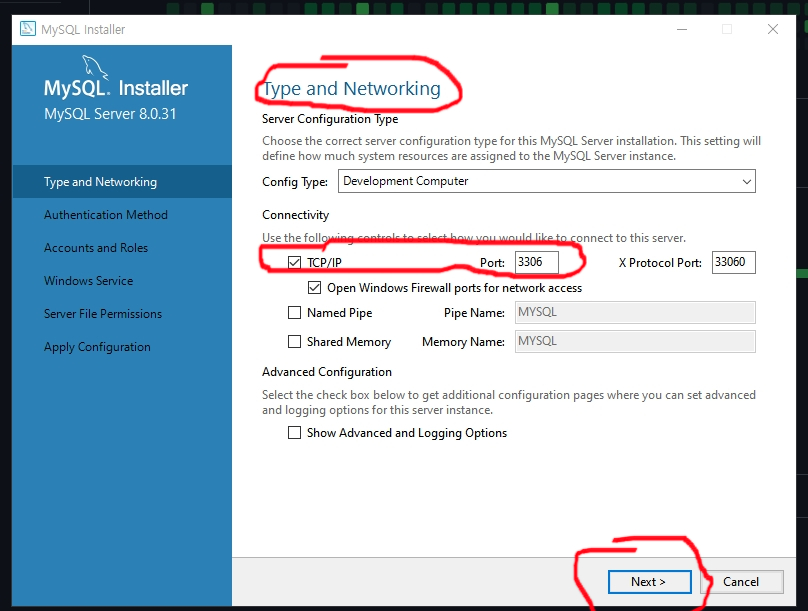Viewport: 808px width, 611px height.
Task: Click the MySQL Installer title bar icon
Action: pyautogui.click(x=28, y=29)
